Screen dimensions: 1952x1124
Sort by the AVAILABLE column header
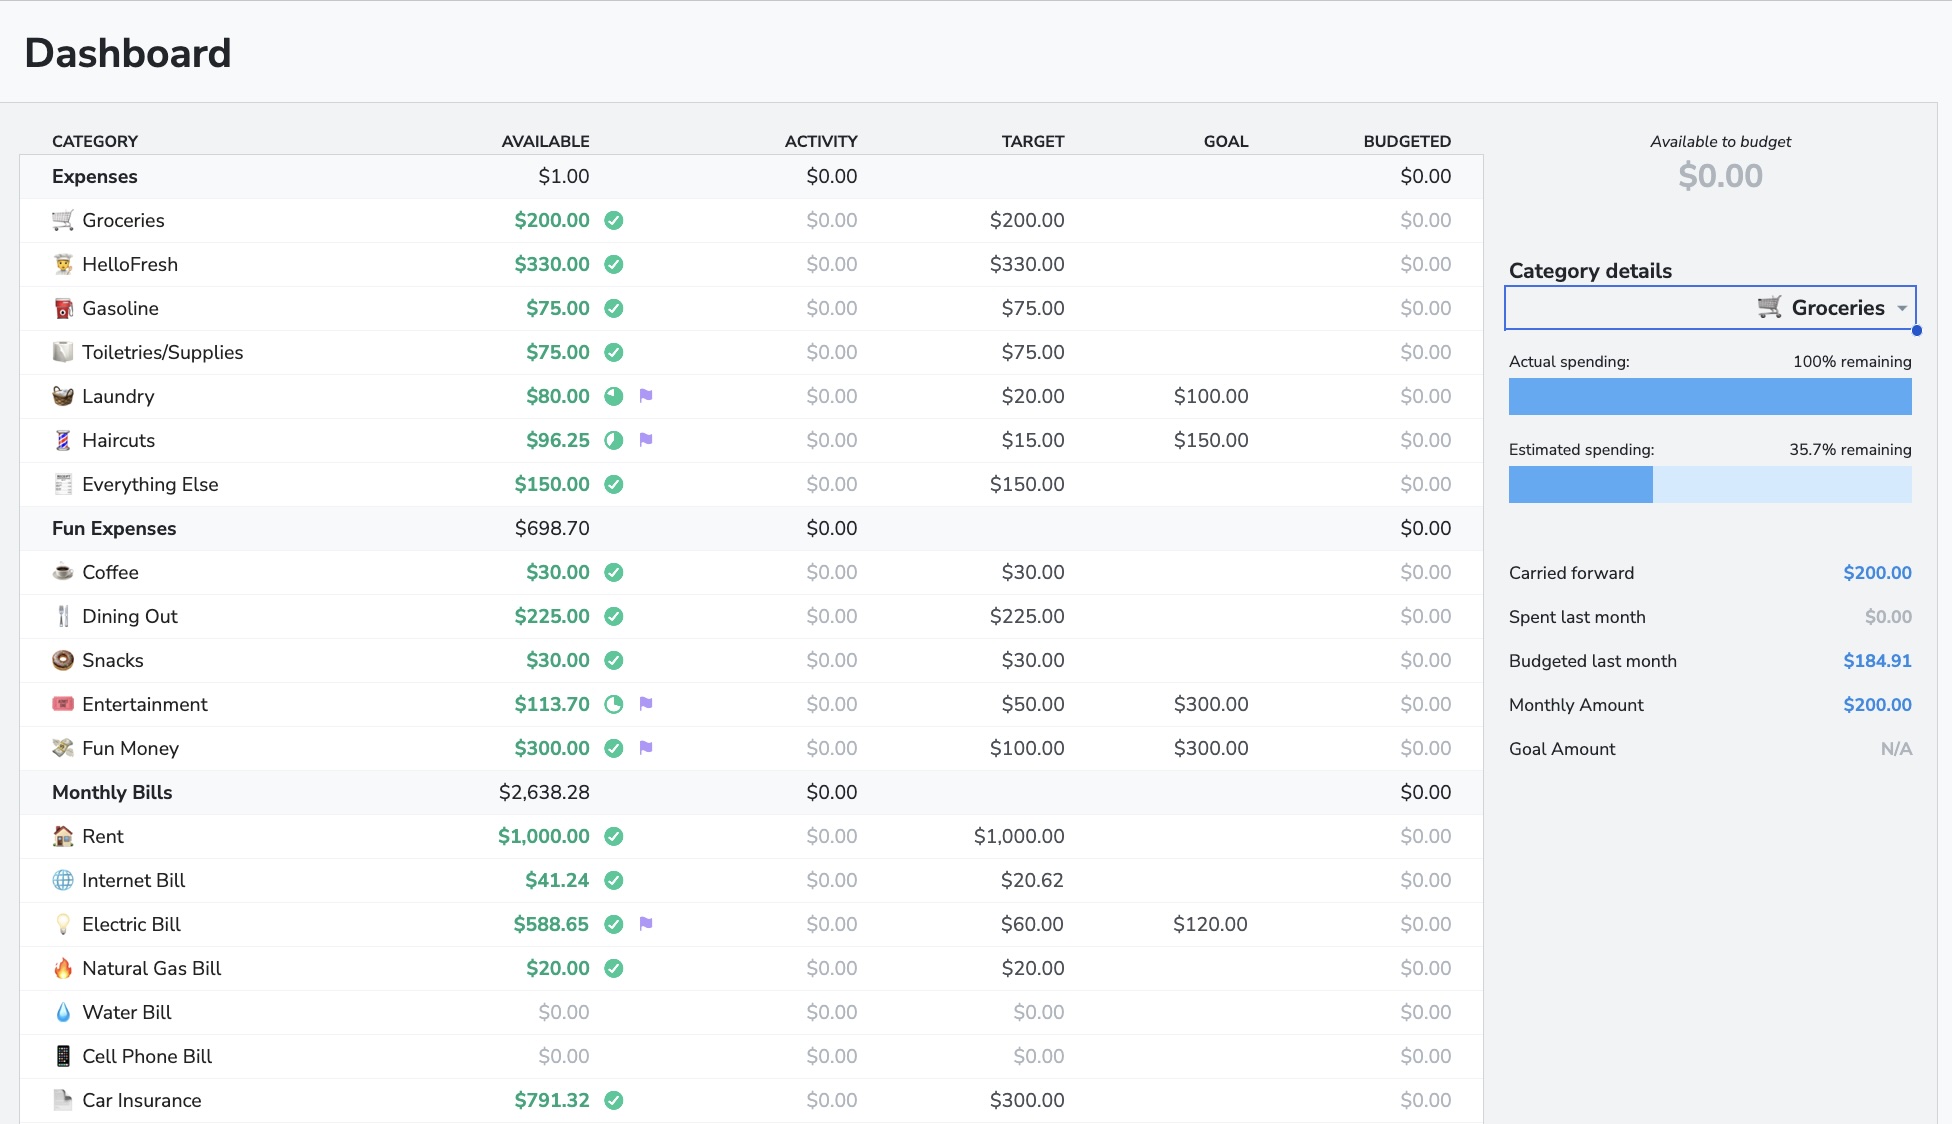(545, 141)
